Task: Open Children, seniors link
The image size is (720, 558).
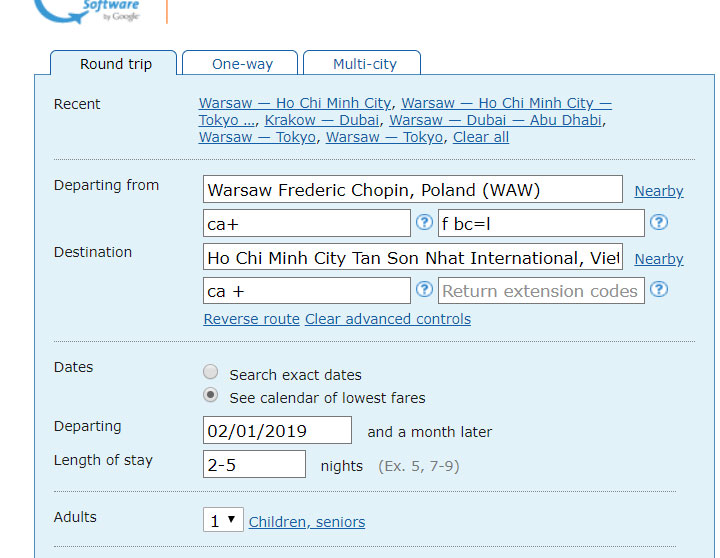Action: [307, 522]
